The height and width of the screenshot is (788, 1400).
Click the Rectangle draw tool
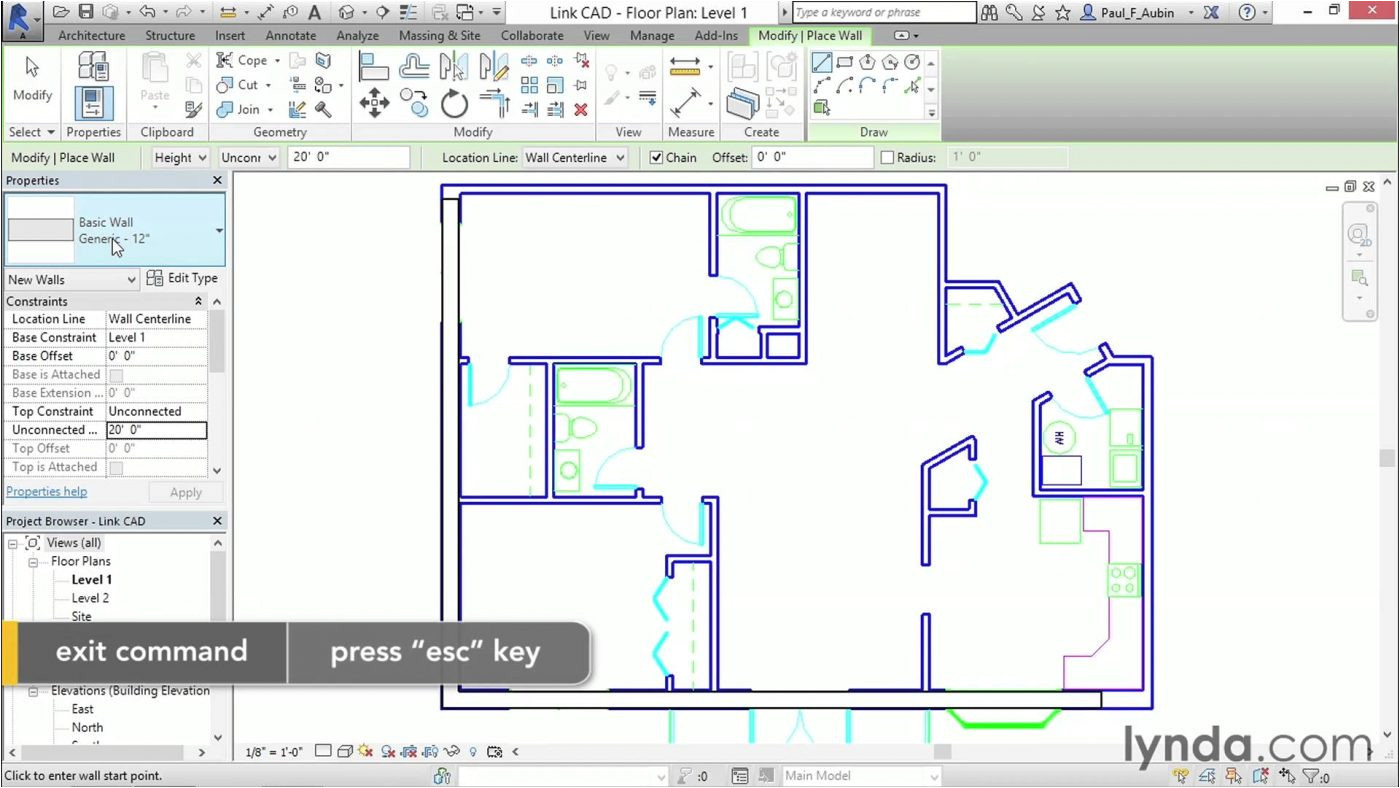[845, 63]
